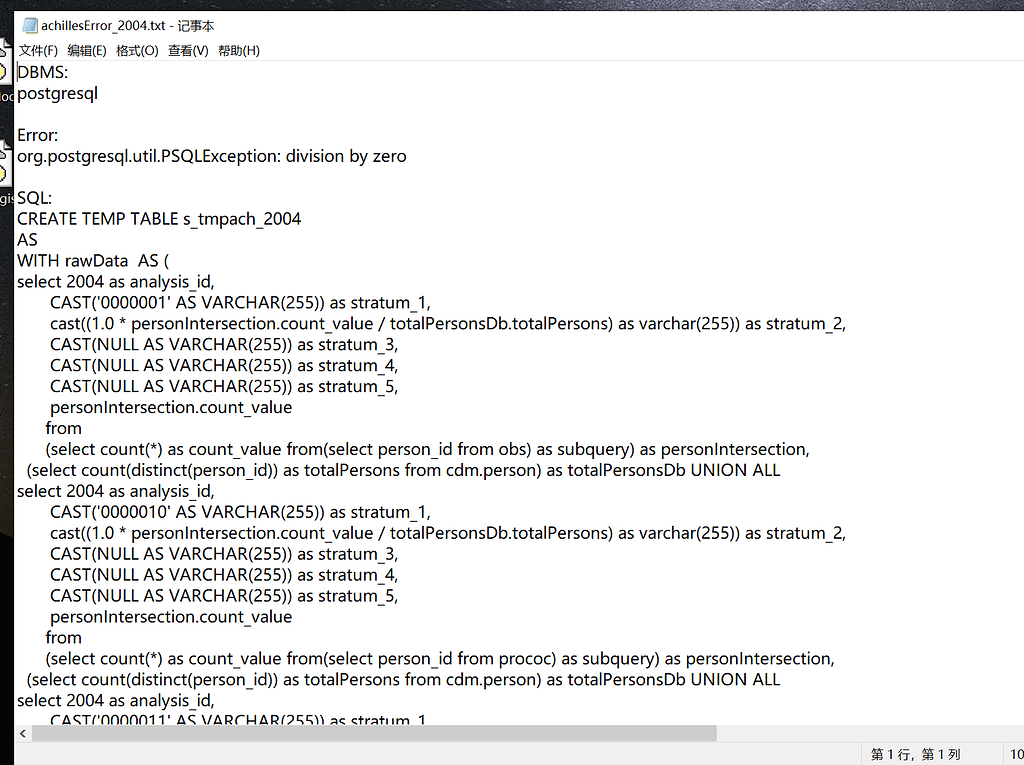The height and width of the screenshot is (765, 1024).
Task: Open the 帮助(H) menu
Action: tap(237, 50)
